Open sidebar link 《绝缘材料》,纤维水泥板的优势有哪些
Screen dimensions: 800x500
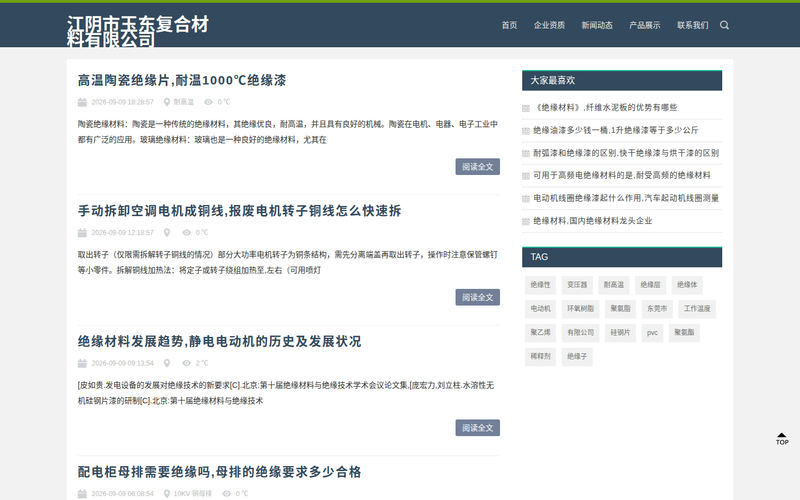(605, 108)
